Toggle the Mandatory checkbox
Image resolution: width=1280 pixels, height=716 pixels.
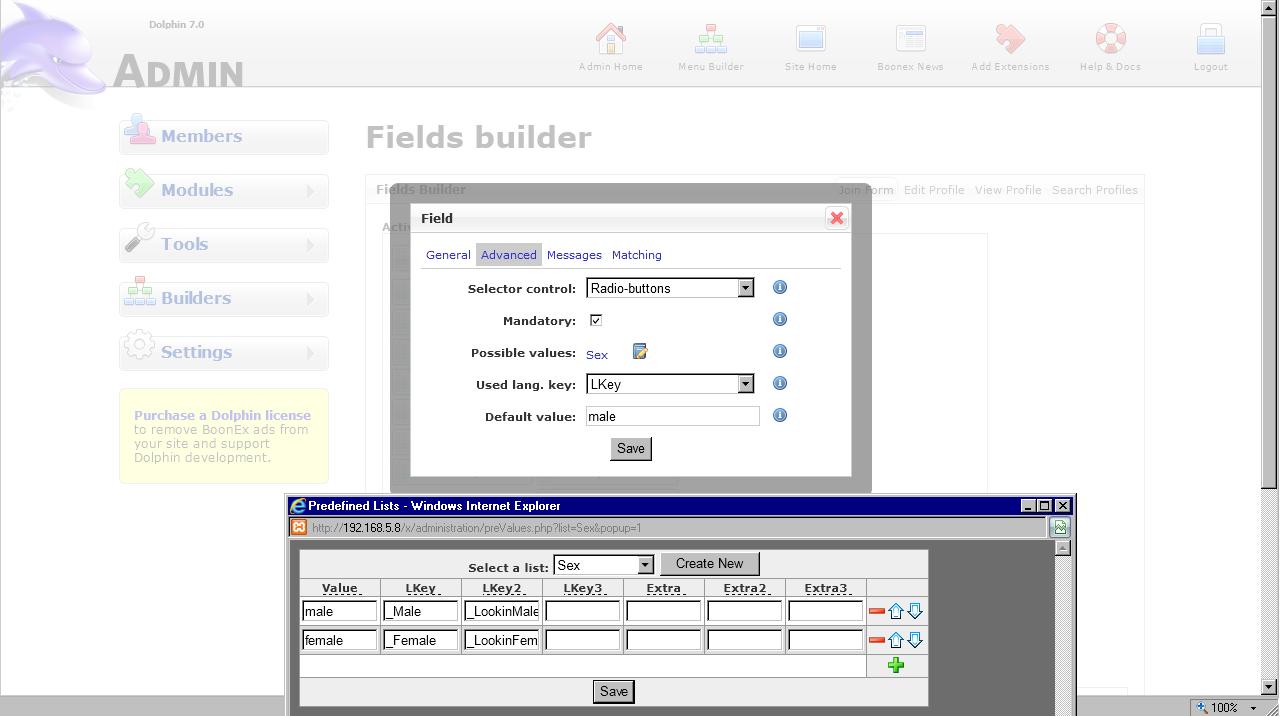pyautogui.click(x=596, y=321)
